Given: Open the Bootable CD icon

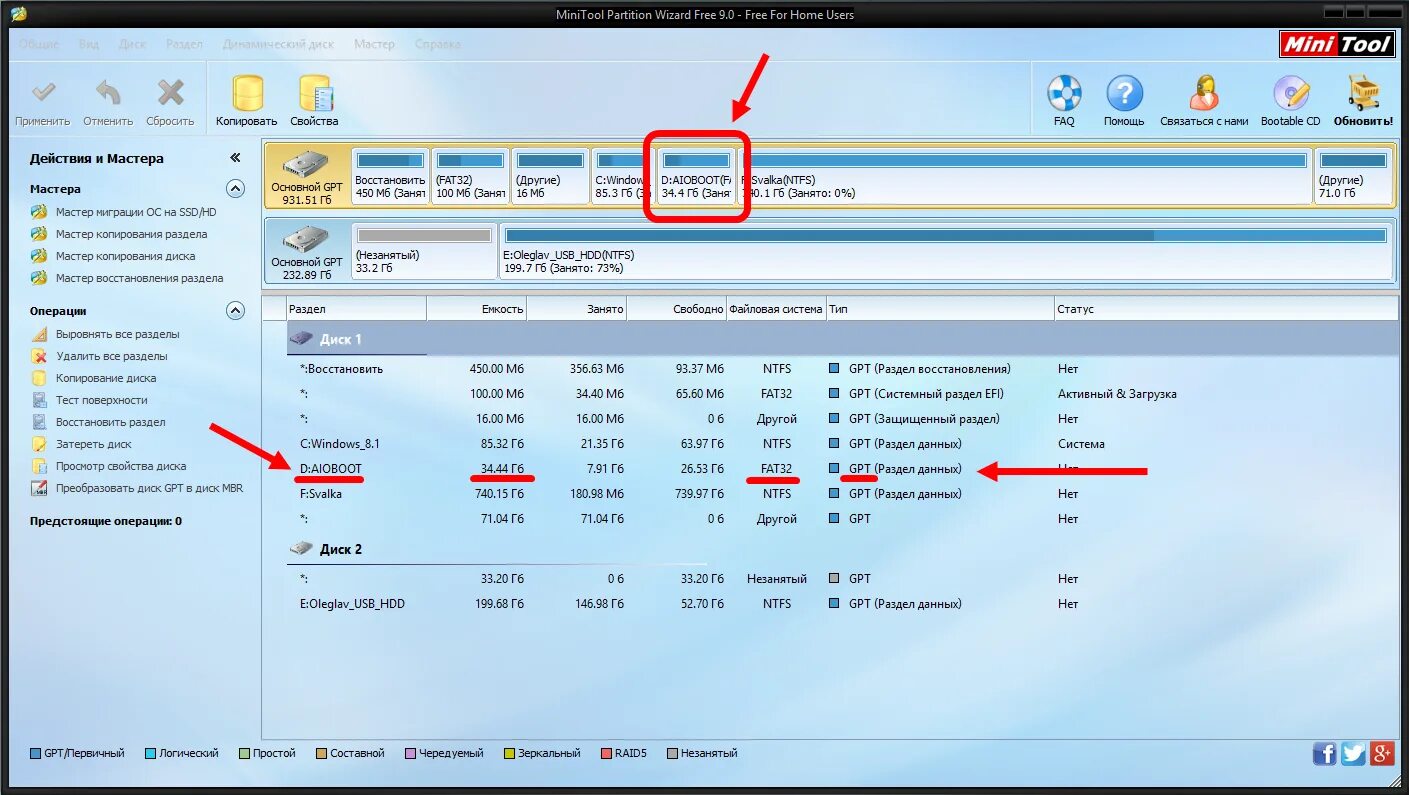Looking at the screenshot, I should click(x=1290, y=95).
